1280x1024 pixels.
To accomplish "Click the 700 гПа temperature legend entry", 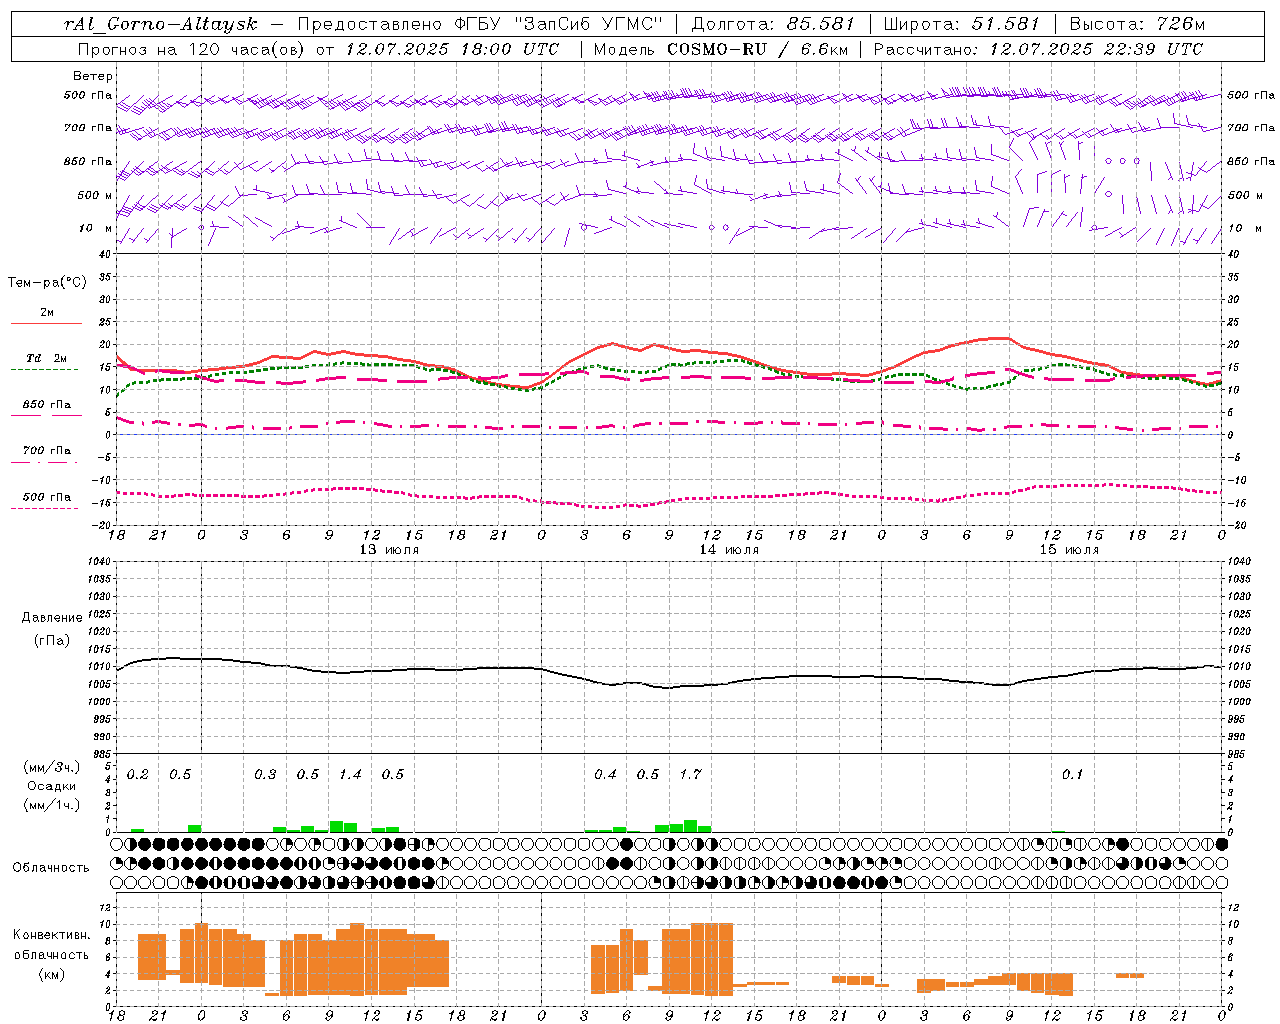I will pos(46,450).
